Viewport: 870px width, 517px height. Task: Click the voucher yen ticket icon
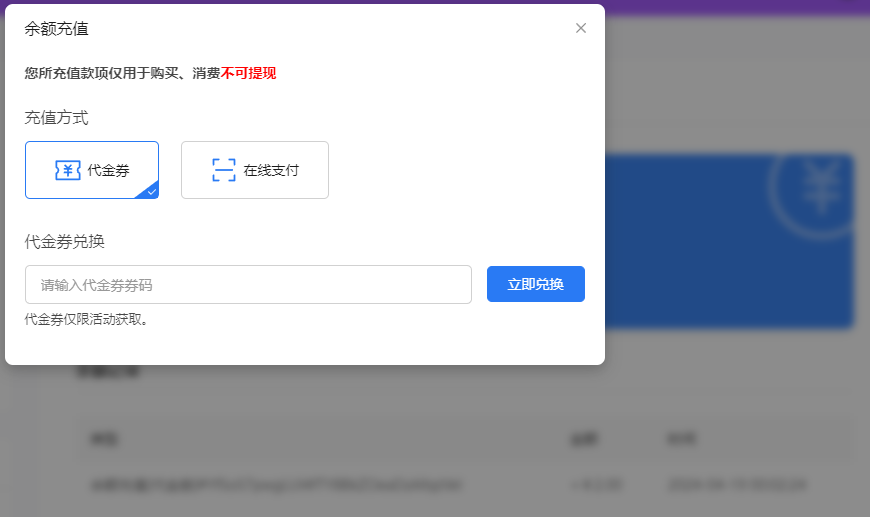pyautogui.click(x=68, y=170)
